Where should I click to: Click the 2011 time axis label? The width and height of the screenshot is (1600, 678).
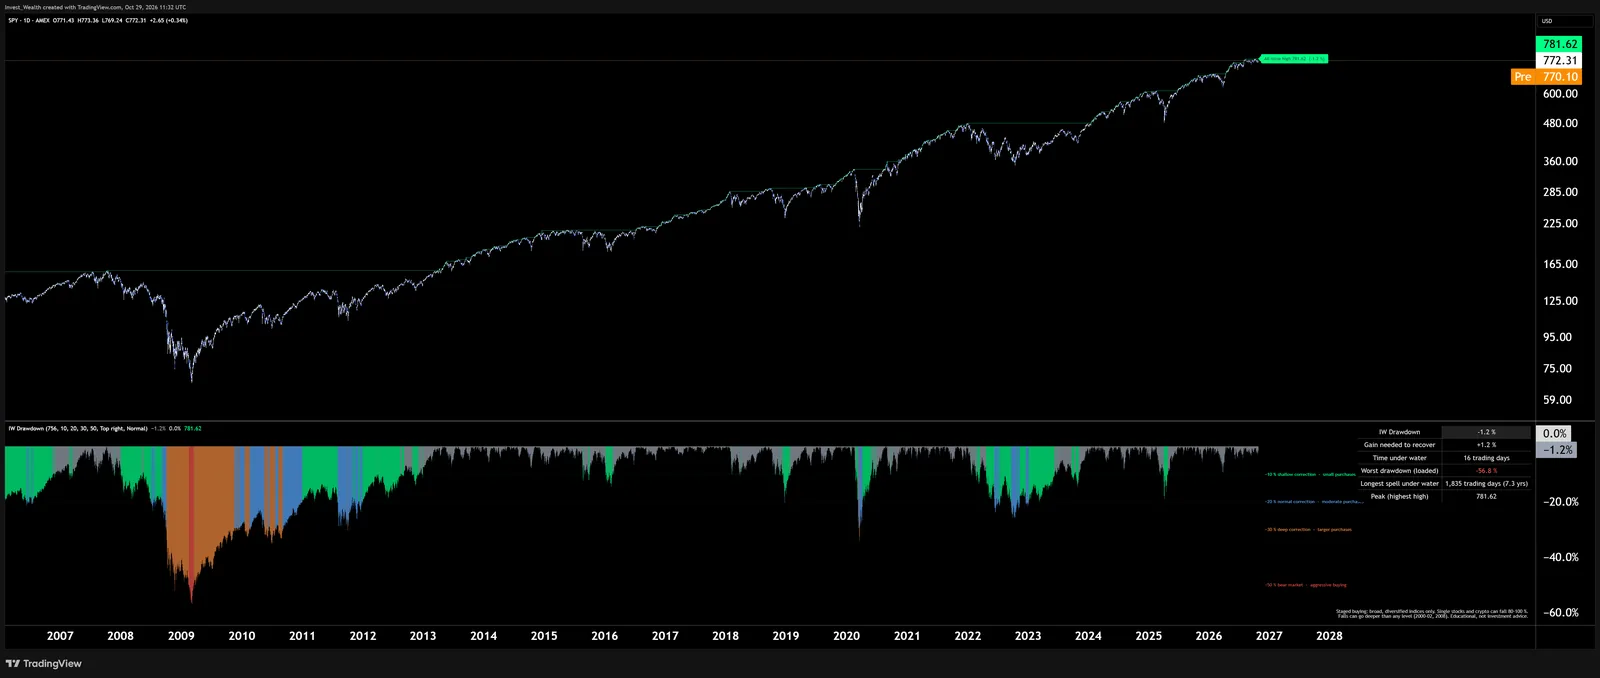click(x=302, y=636)
